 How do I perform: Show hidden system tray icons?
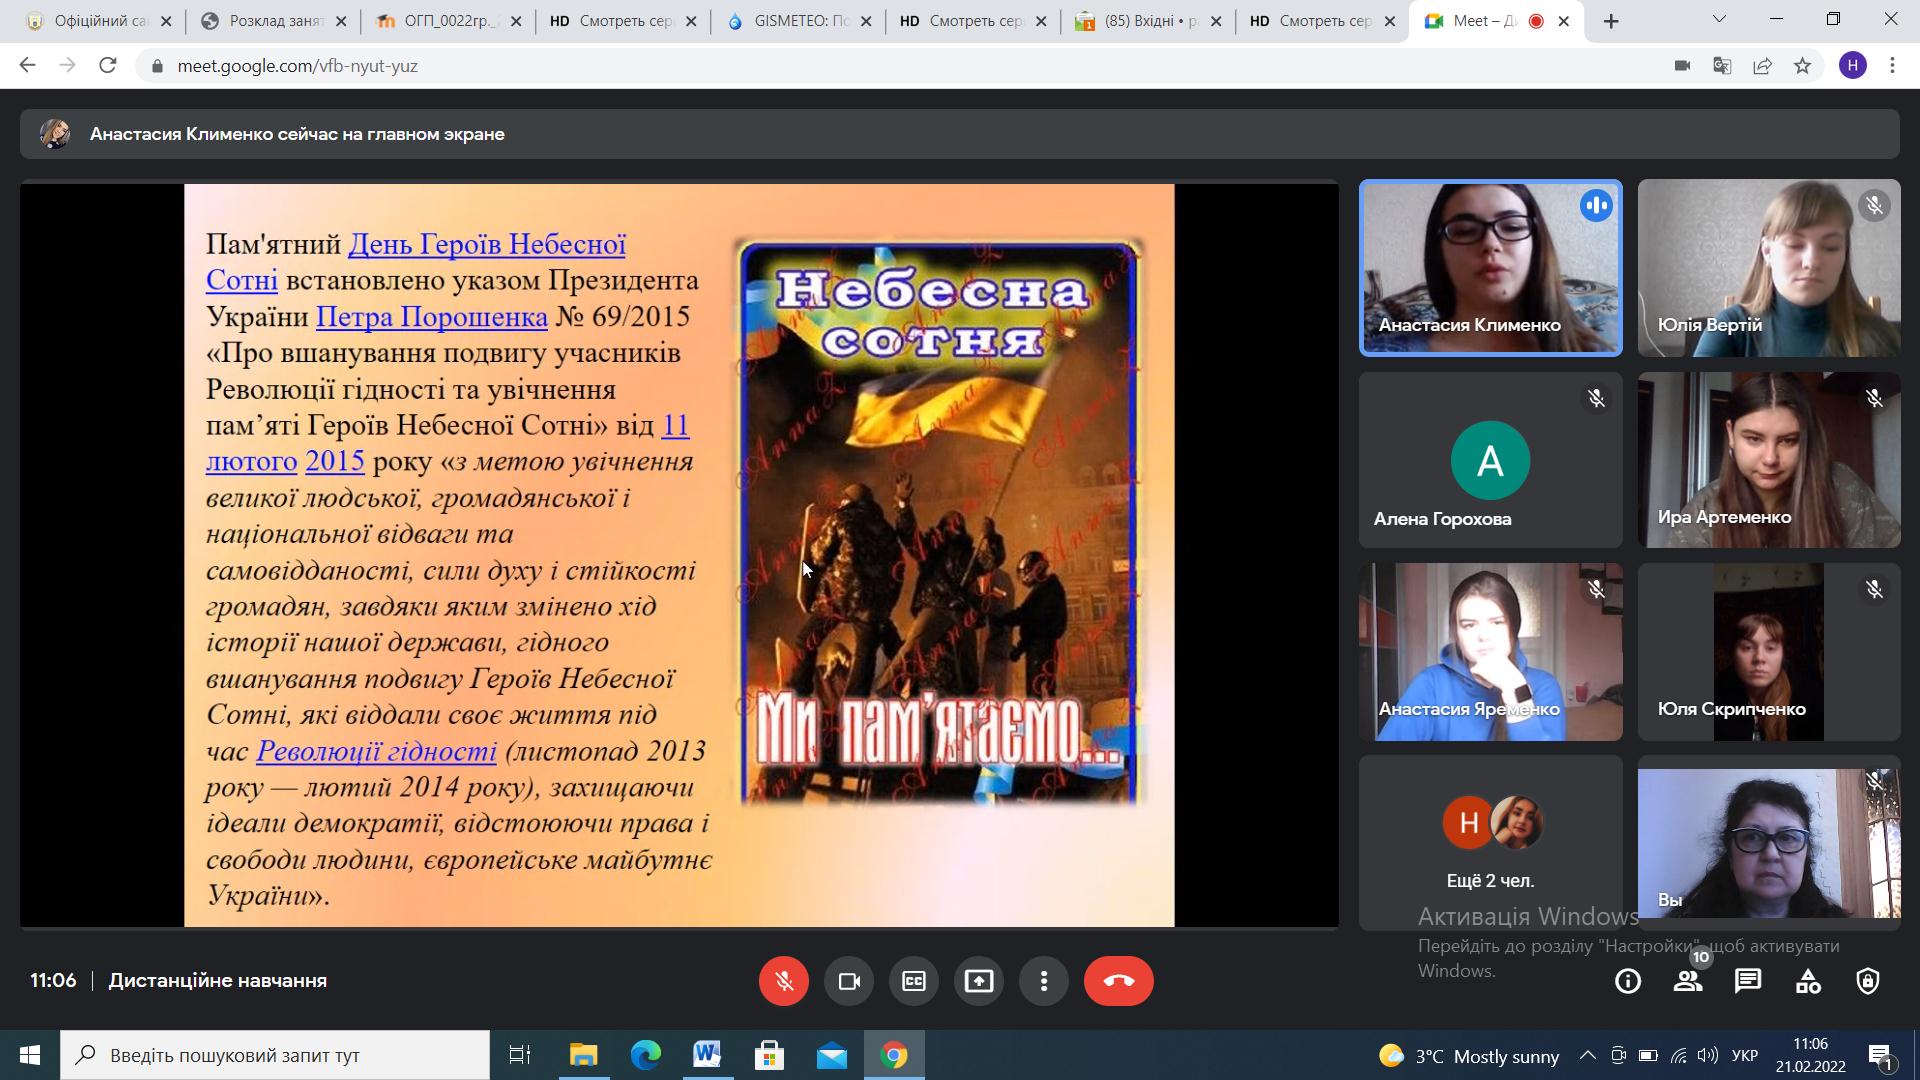[1588, 1055]
